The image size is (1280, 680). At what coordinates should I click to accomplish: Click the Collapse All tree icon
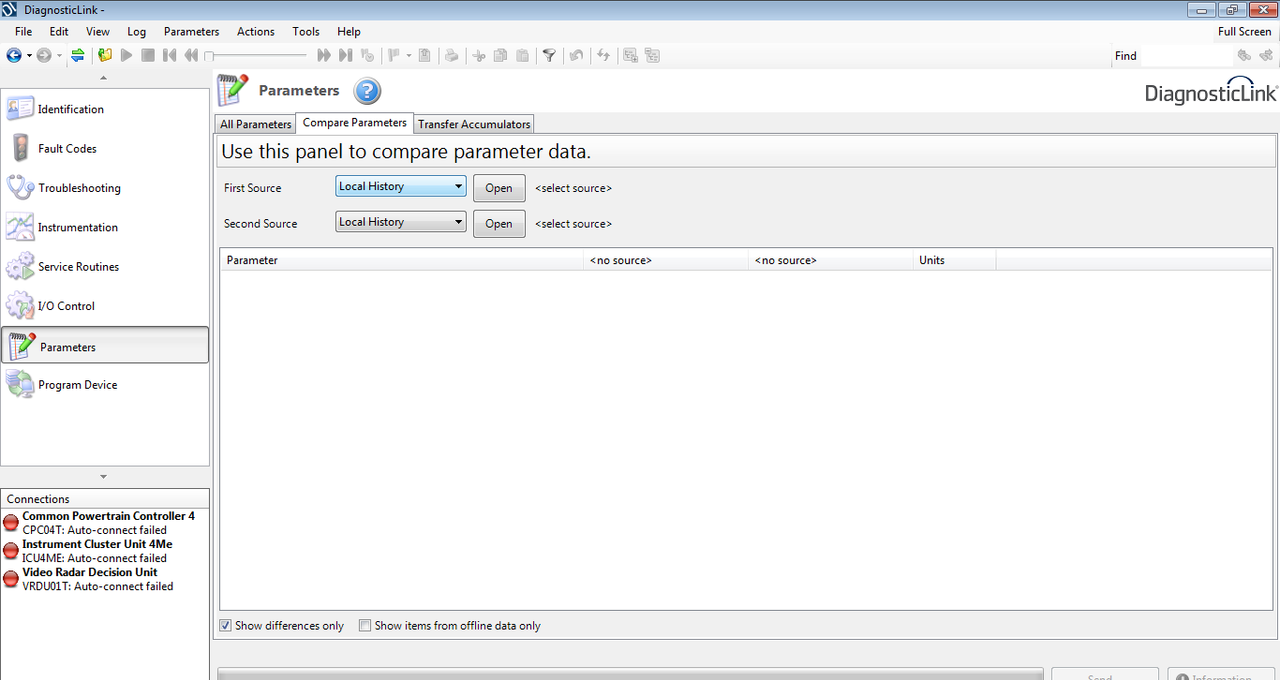pos(652,55)
